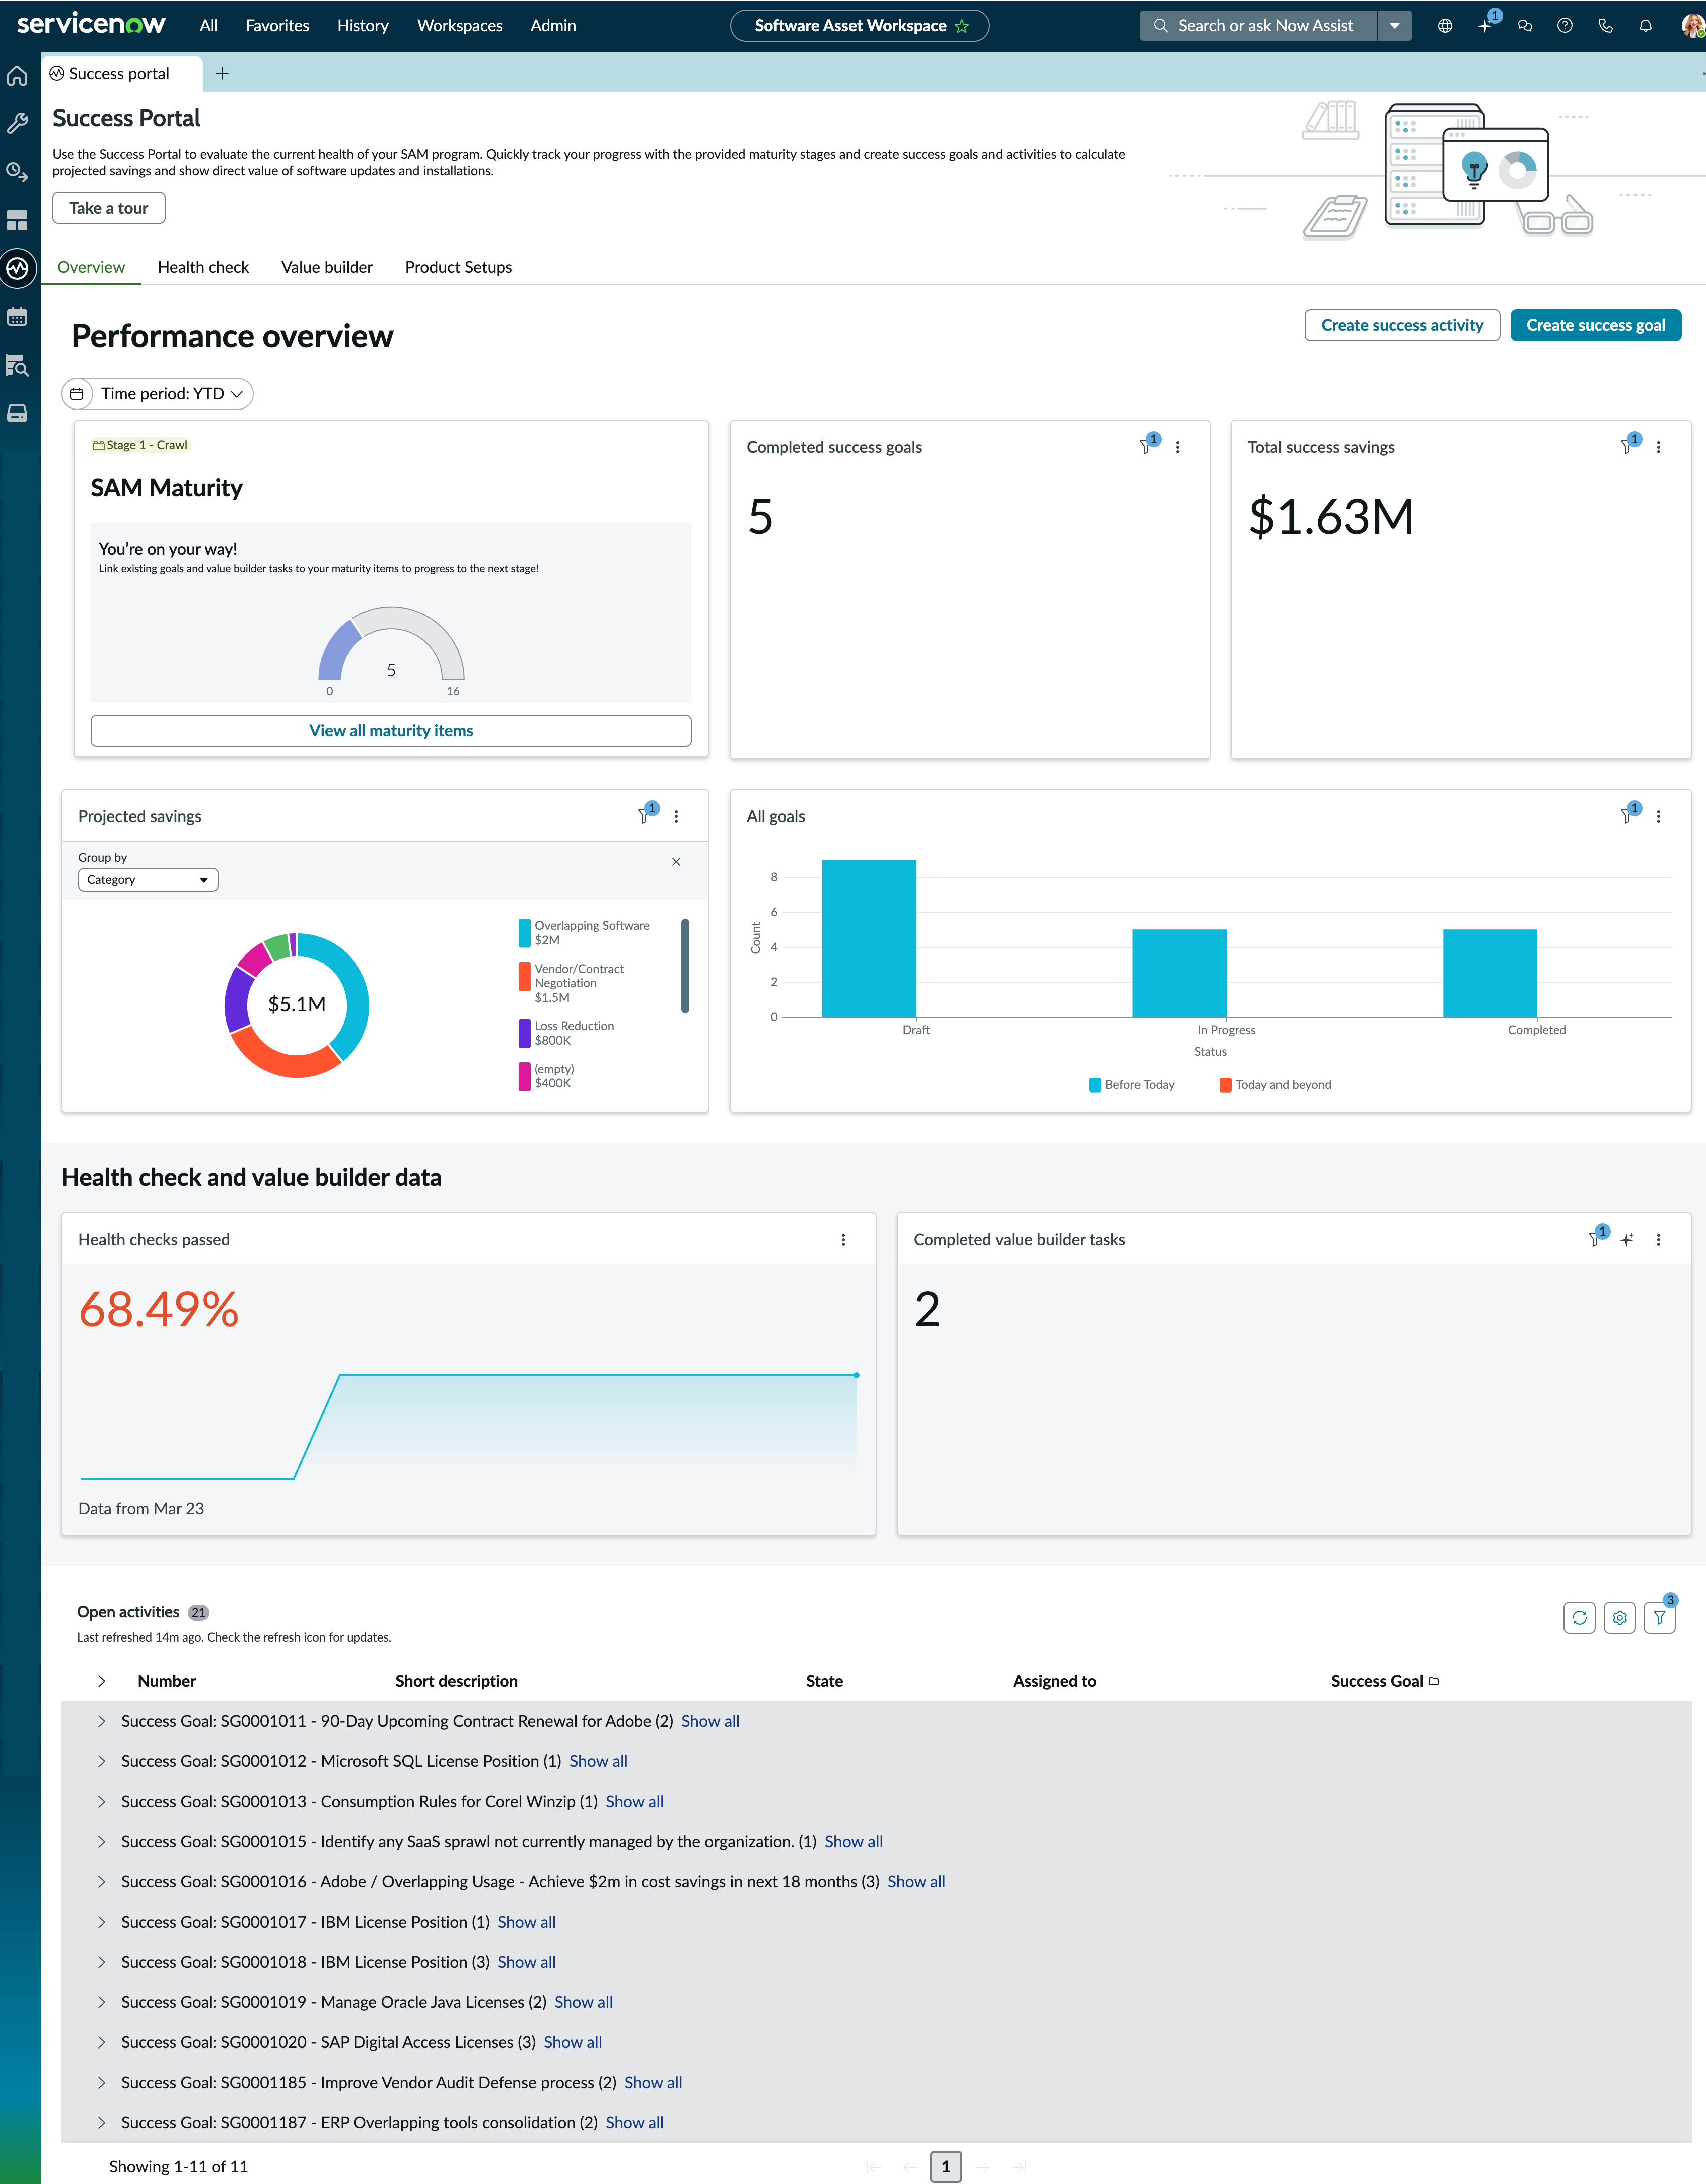1706x2184 pixels.
Task: Click the Draft bar in All goals chart
Action: coord(869,938)
